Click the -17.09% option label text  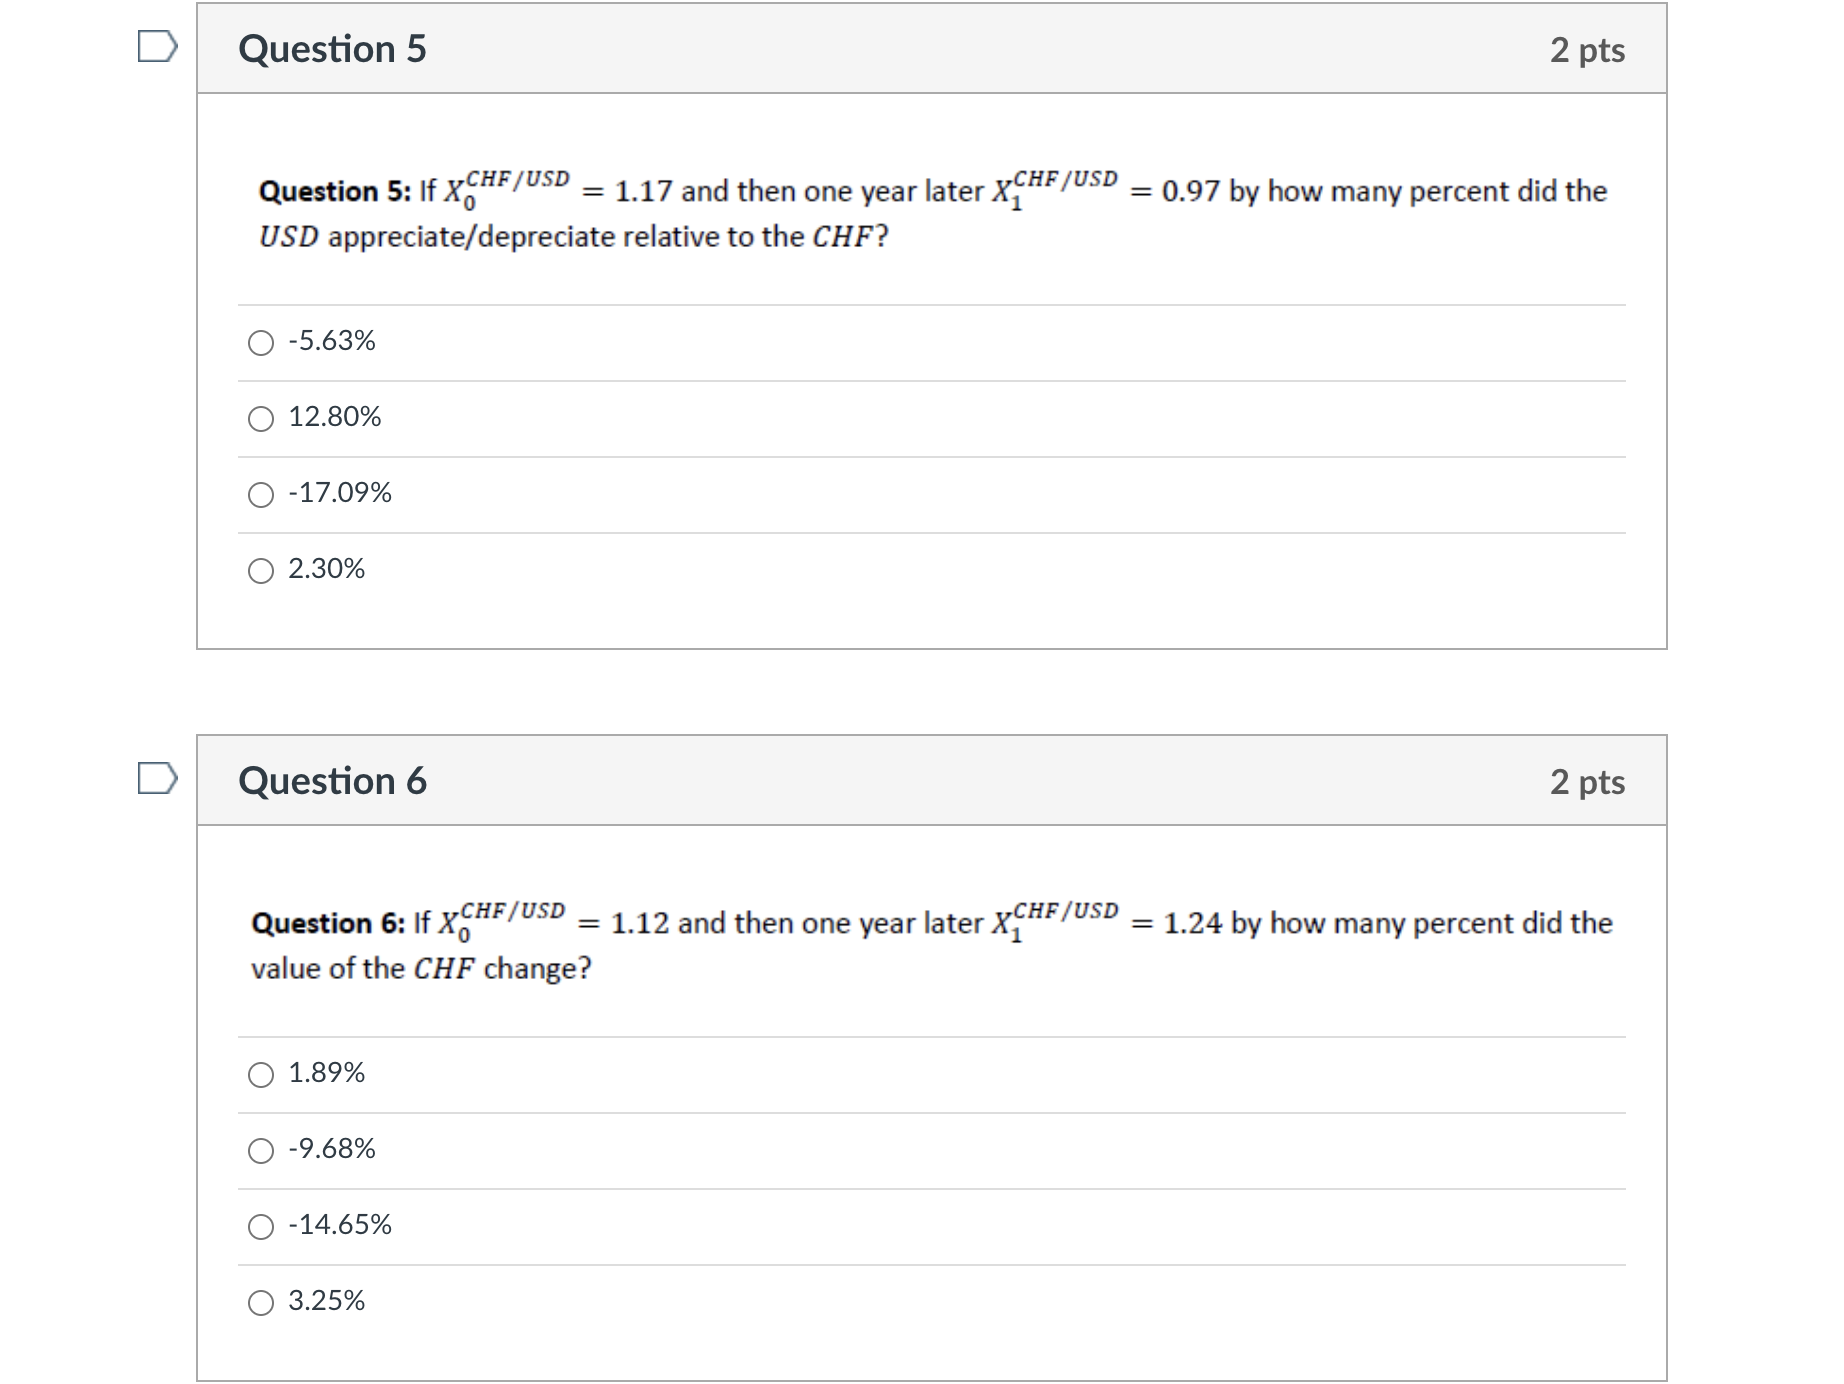coord(339,493)
